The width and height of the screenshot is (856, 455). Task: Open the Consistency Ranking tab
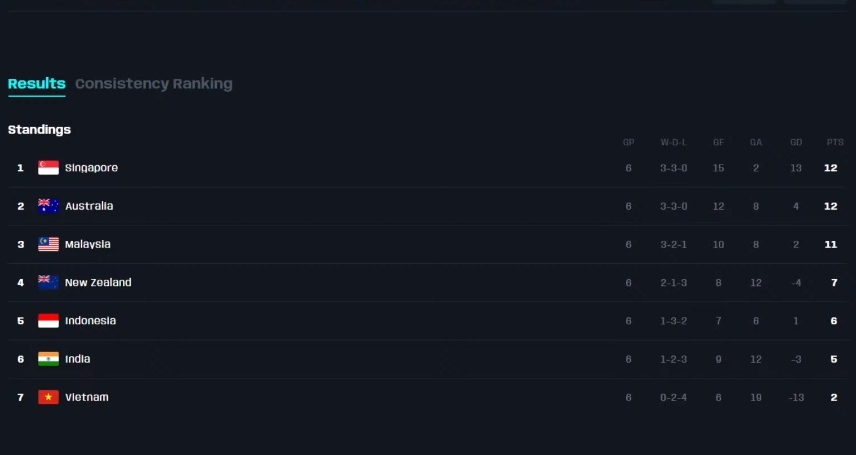coord(153,84)
